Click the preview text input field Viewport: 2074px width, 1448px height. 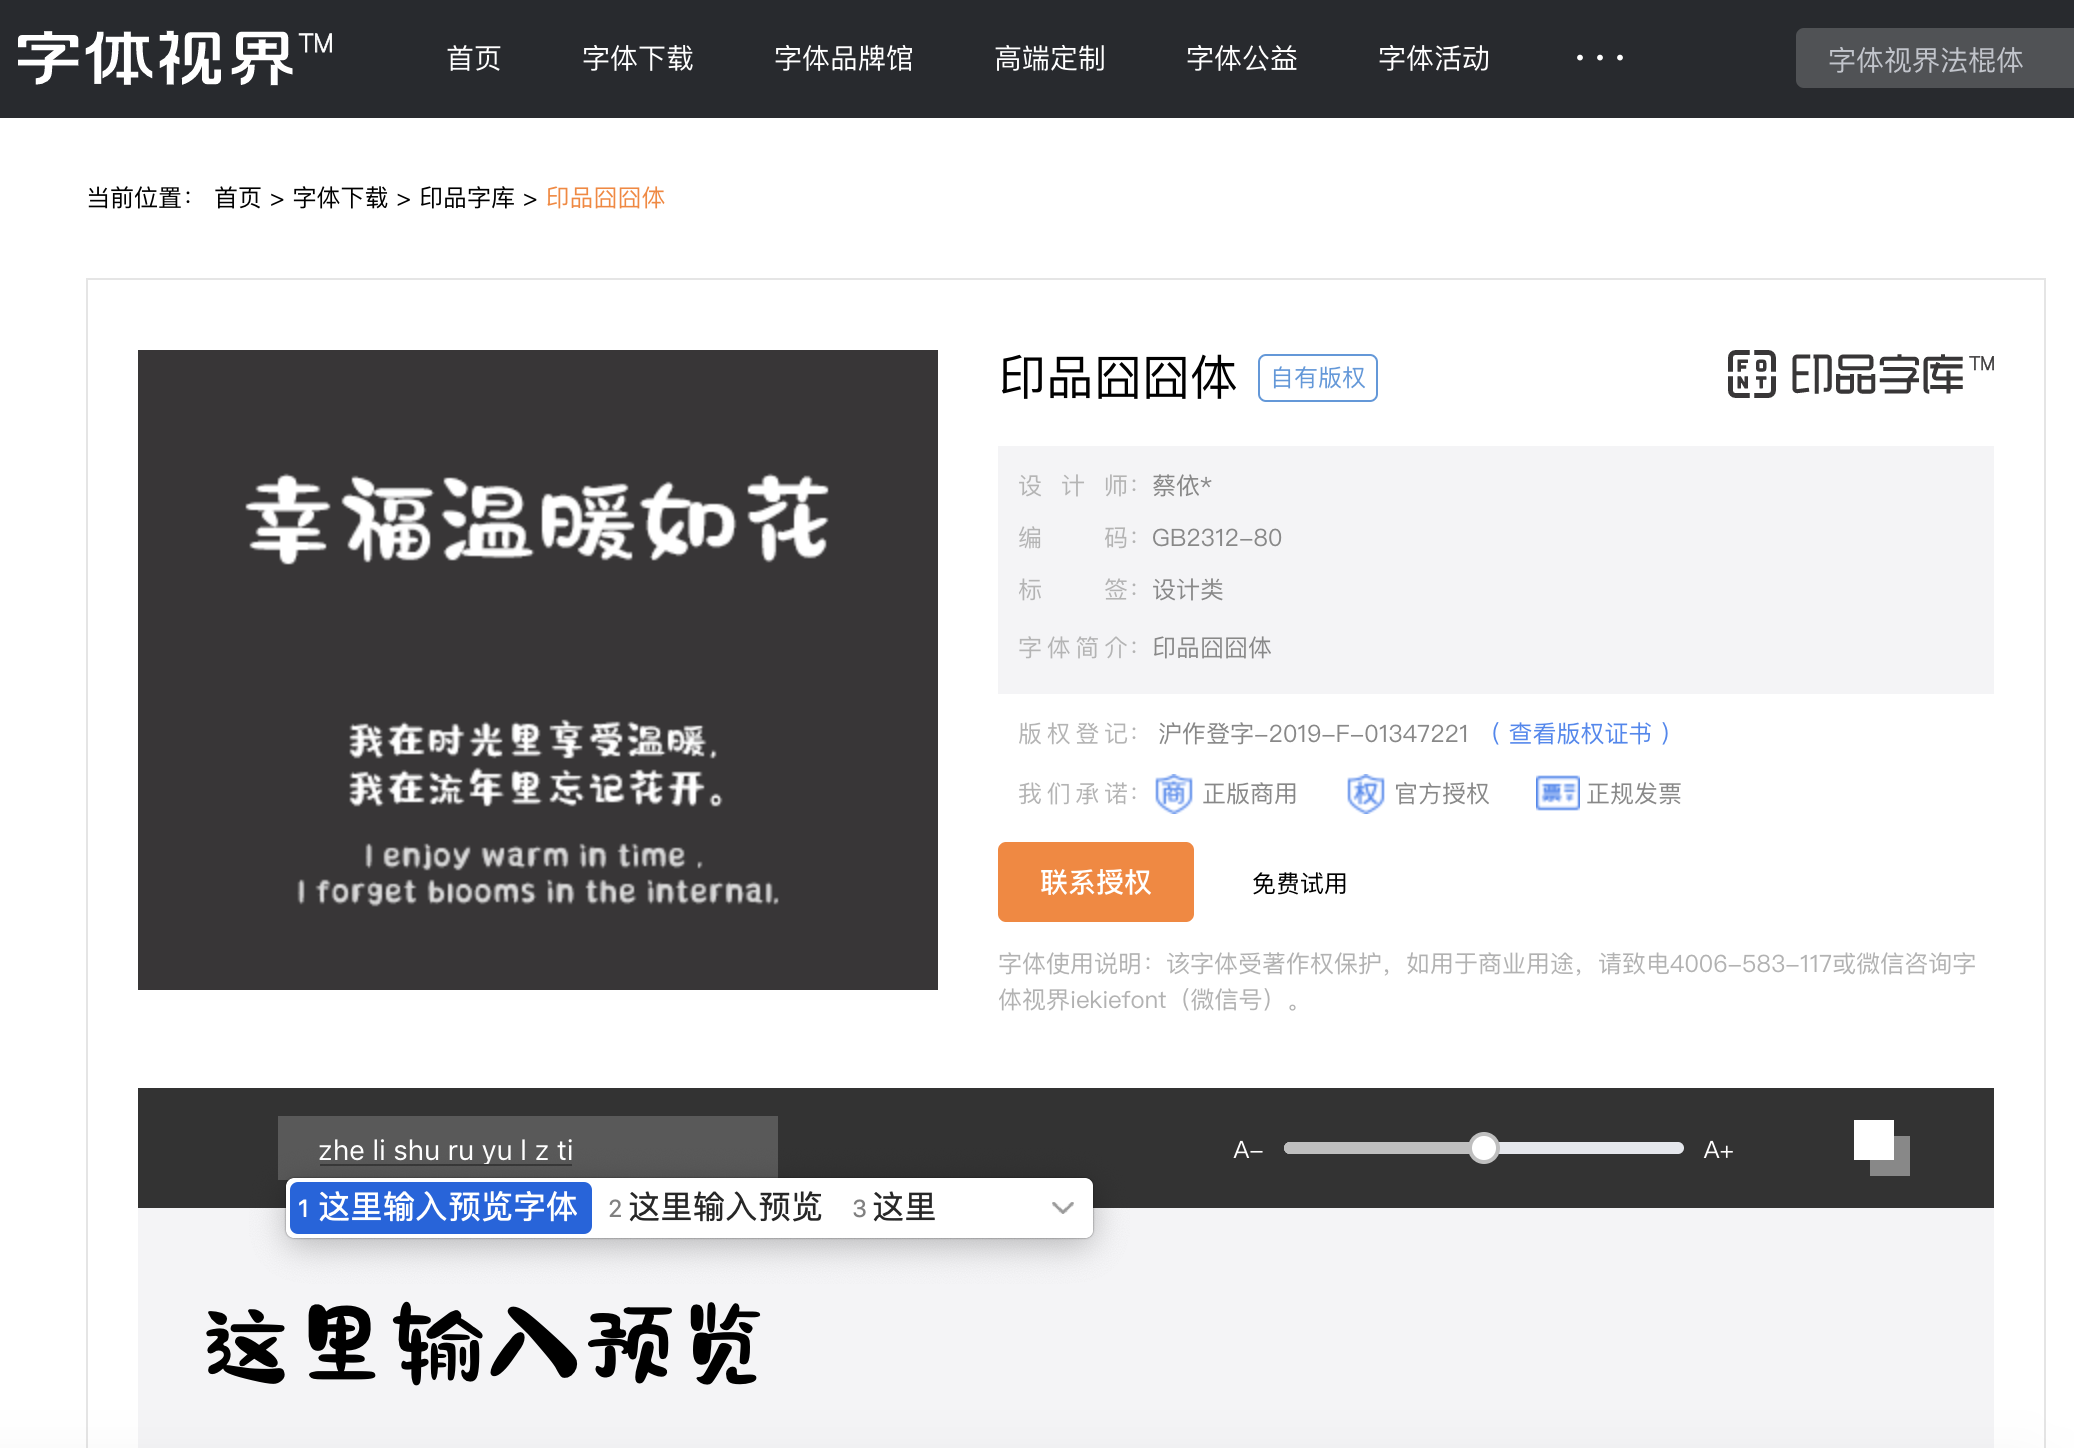(x=528, y=1148)
